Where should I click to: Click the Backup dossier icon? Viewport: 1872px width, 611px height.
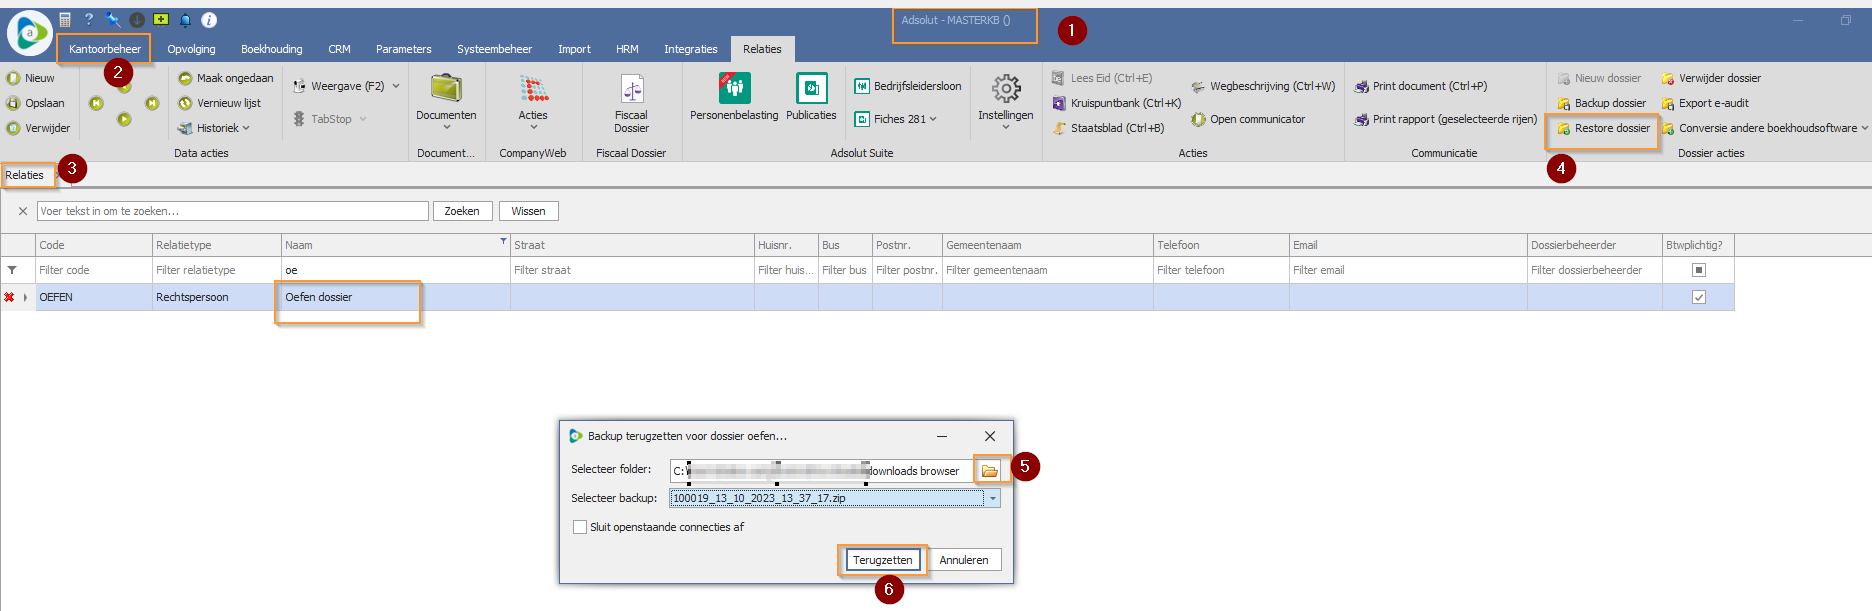pyautogui.click(x=1564, y=104)
